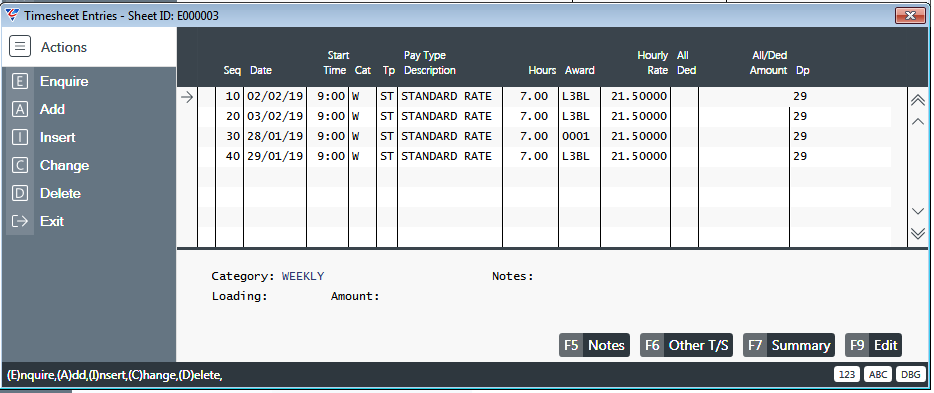Click the Insert I key icon
The height and width of the screenshot is (393, 934).
[20, 138]
